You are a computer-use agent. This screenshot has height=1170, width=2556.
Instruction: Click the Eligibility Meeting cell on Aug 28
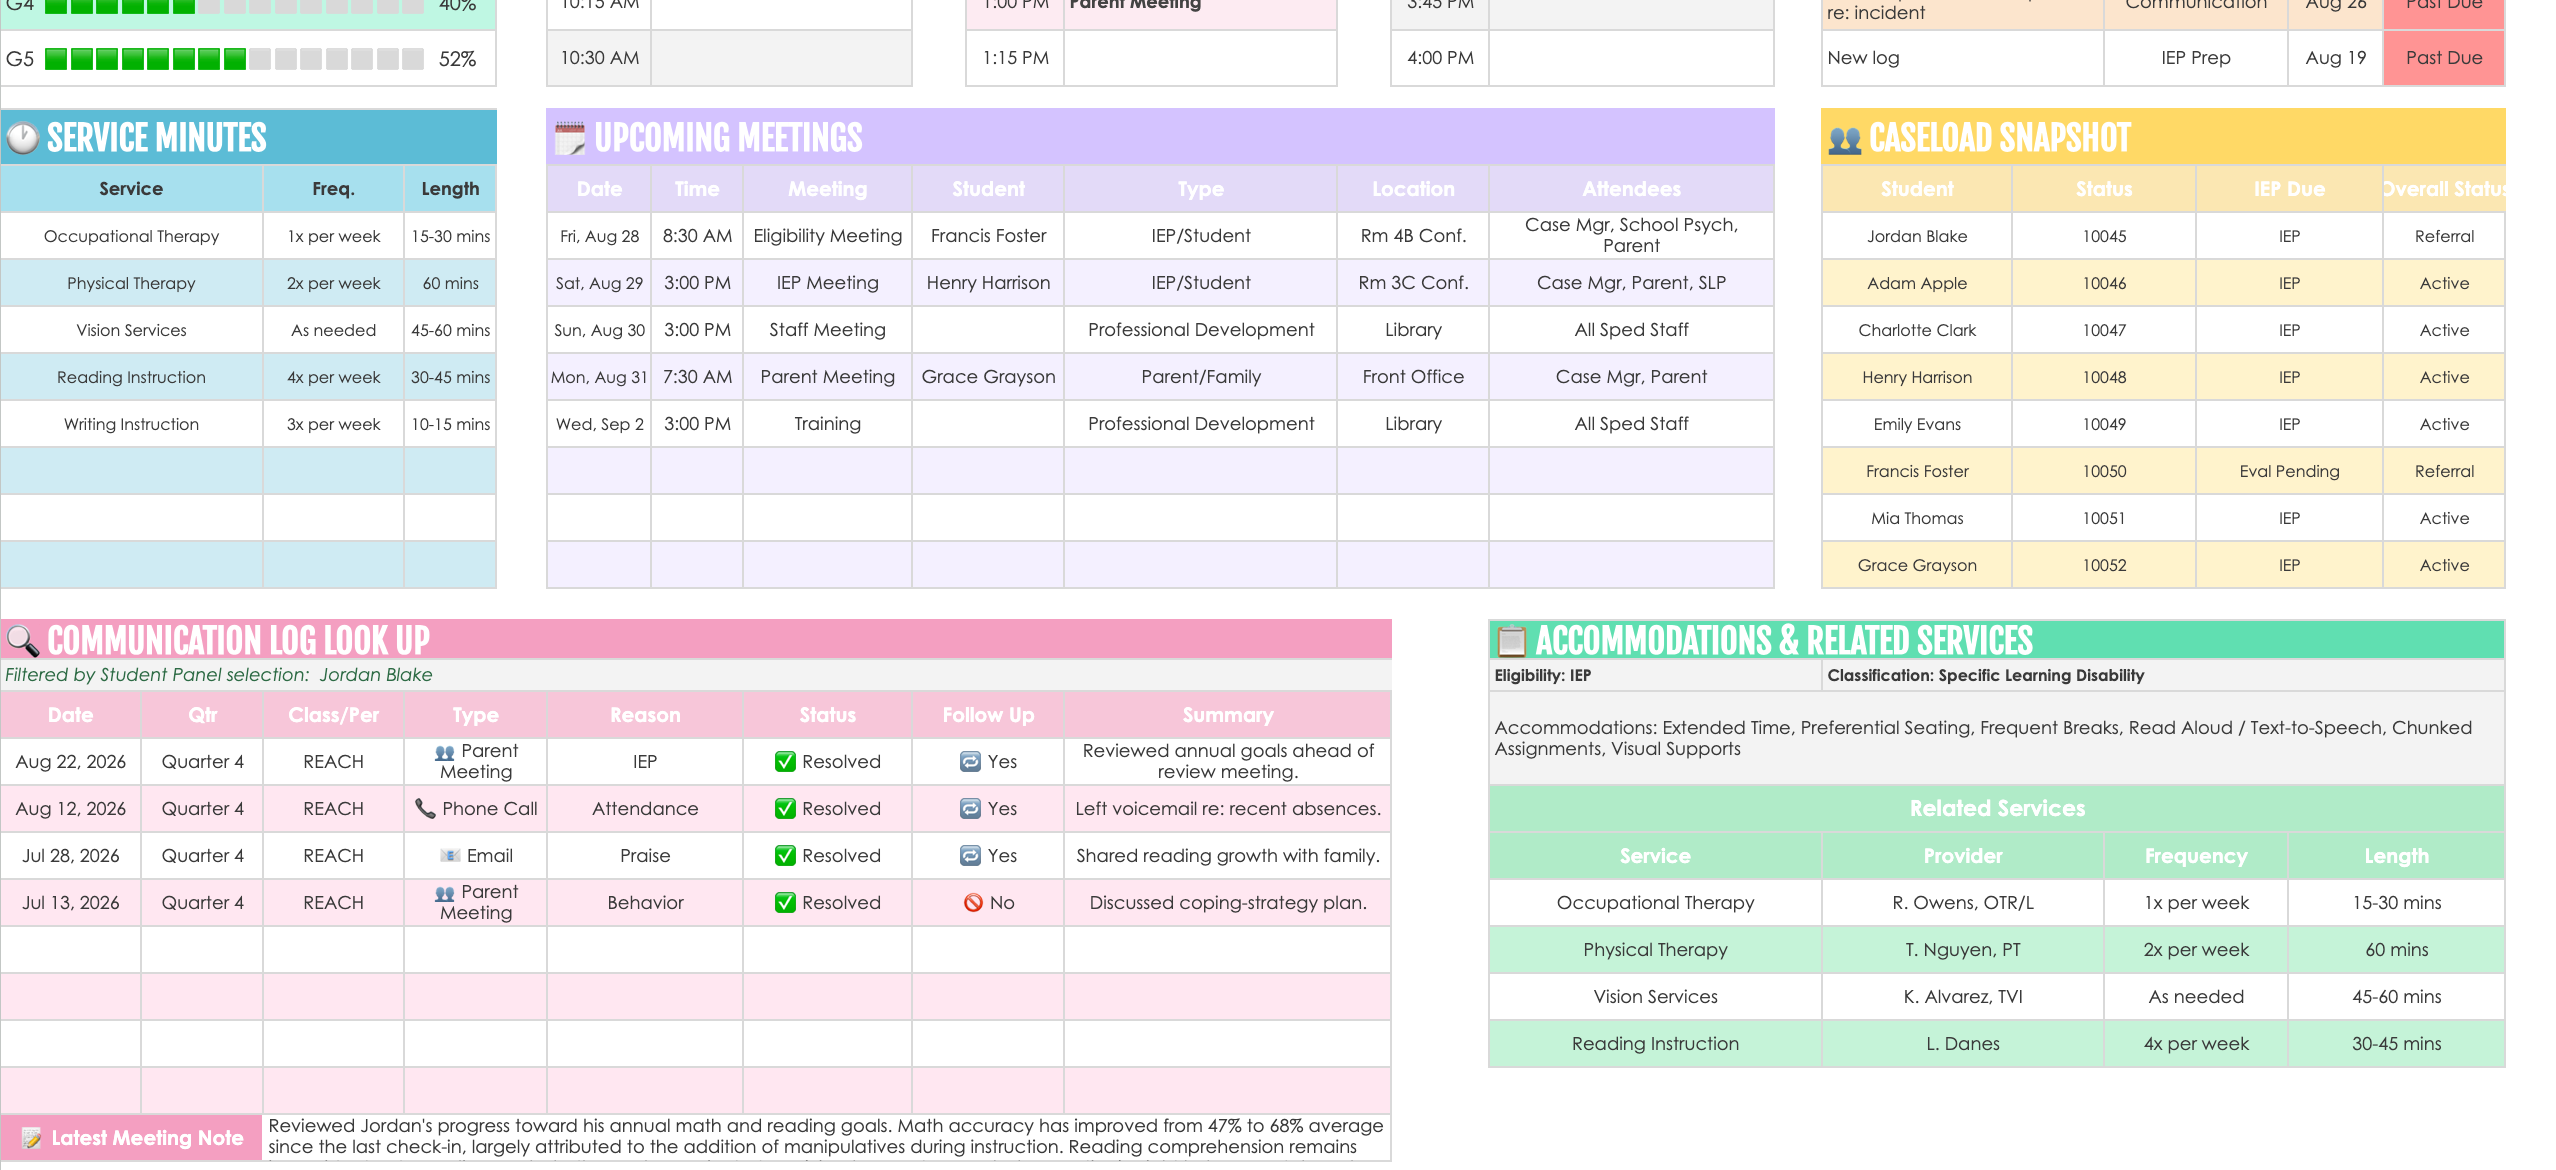(x=827, y=236)
